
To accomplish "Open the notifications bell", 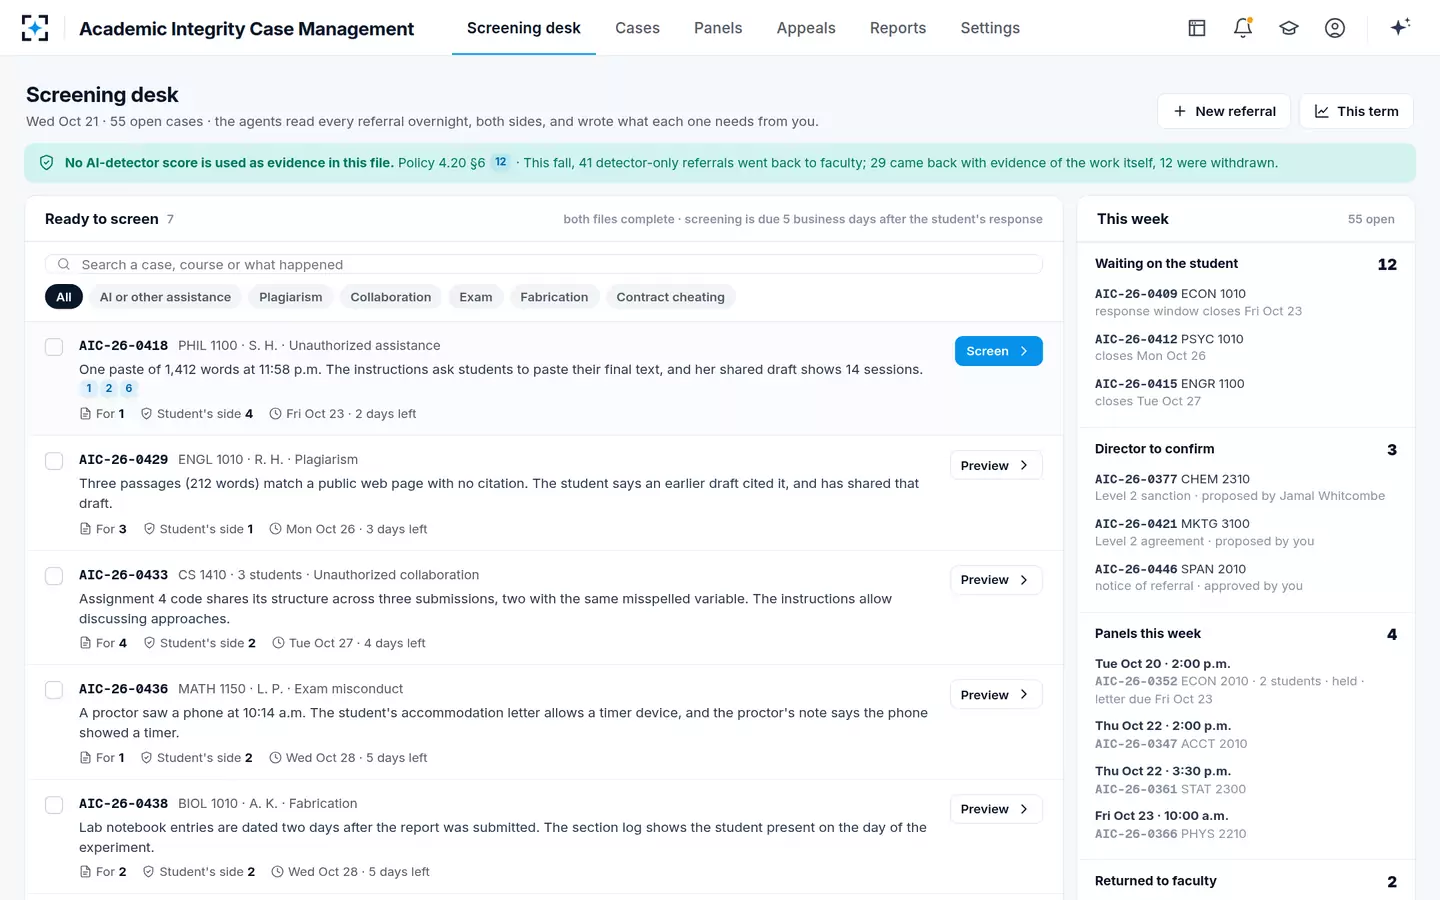I will click(x=1243, y=28).
